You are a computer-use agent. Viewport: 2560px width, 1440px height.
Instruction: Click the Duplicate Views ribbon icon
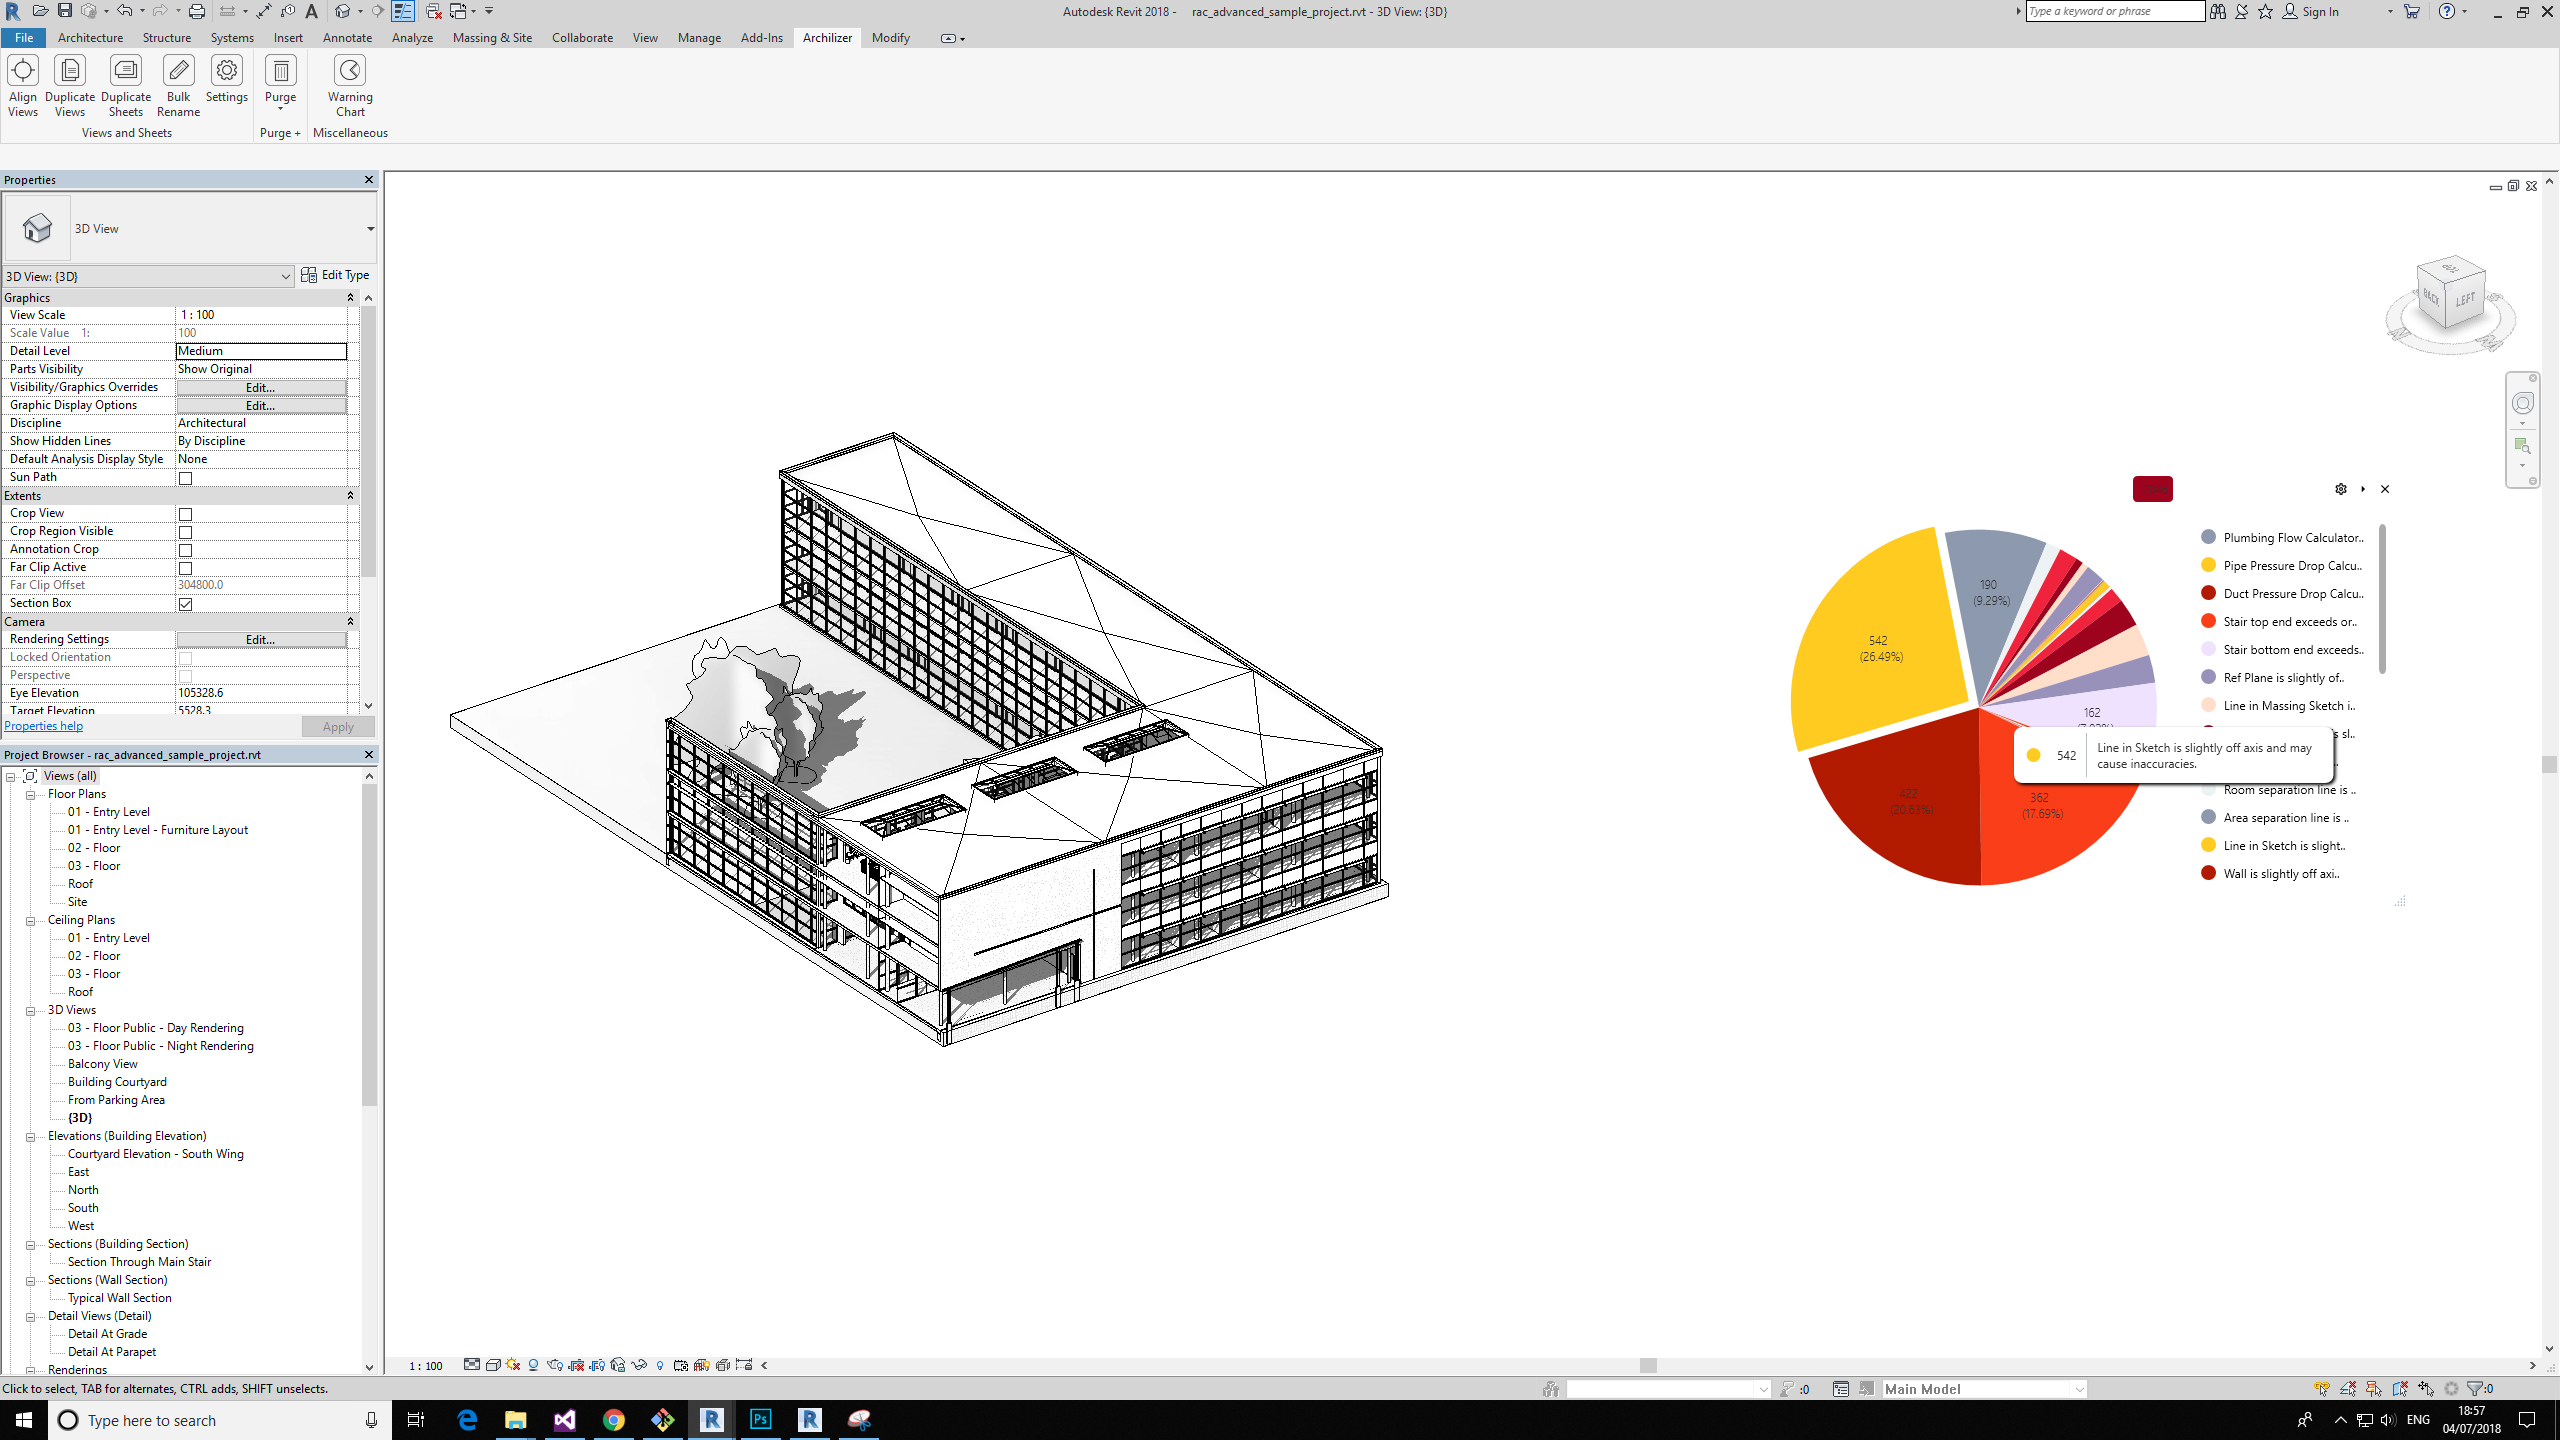[70, 71]
